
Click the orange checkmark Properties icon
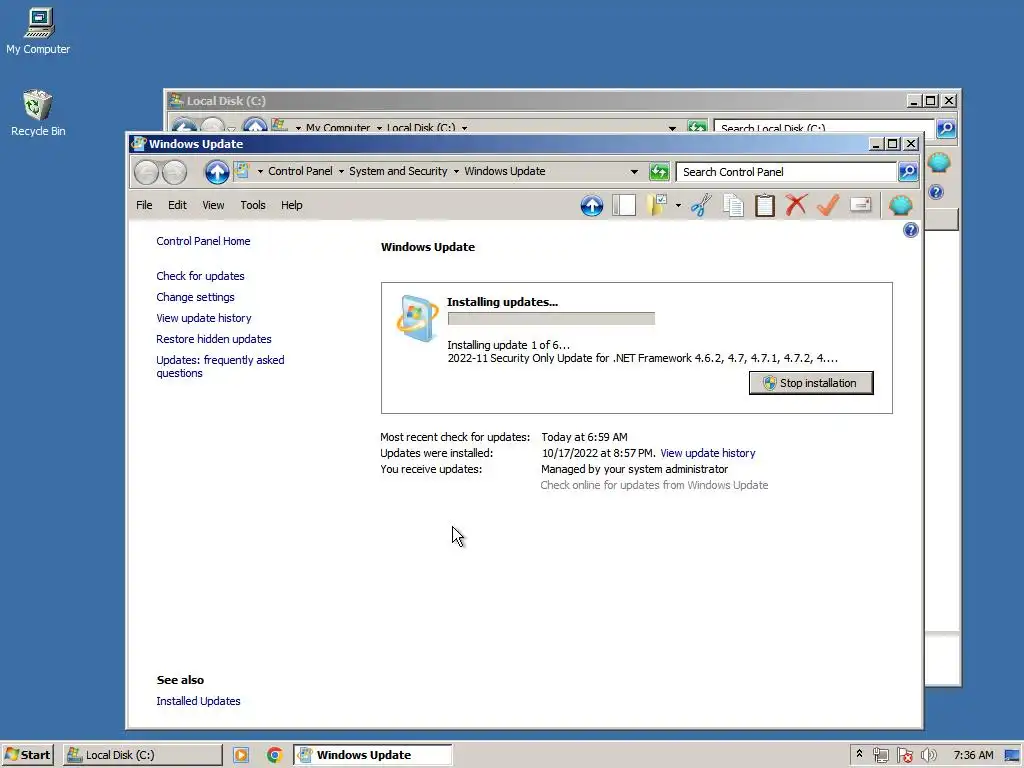pos(828,205)
